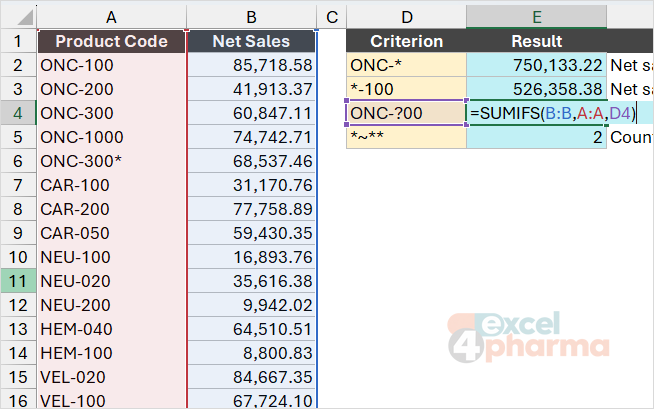This screenshot has height=409, width=654.
Task: Click net sales value 67,724.10
Action: (252, 400)
